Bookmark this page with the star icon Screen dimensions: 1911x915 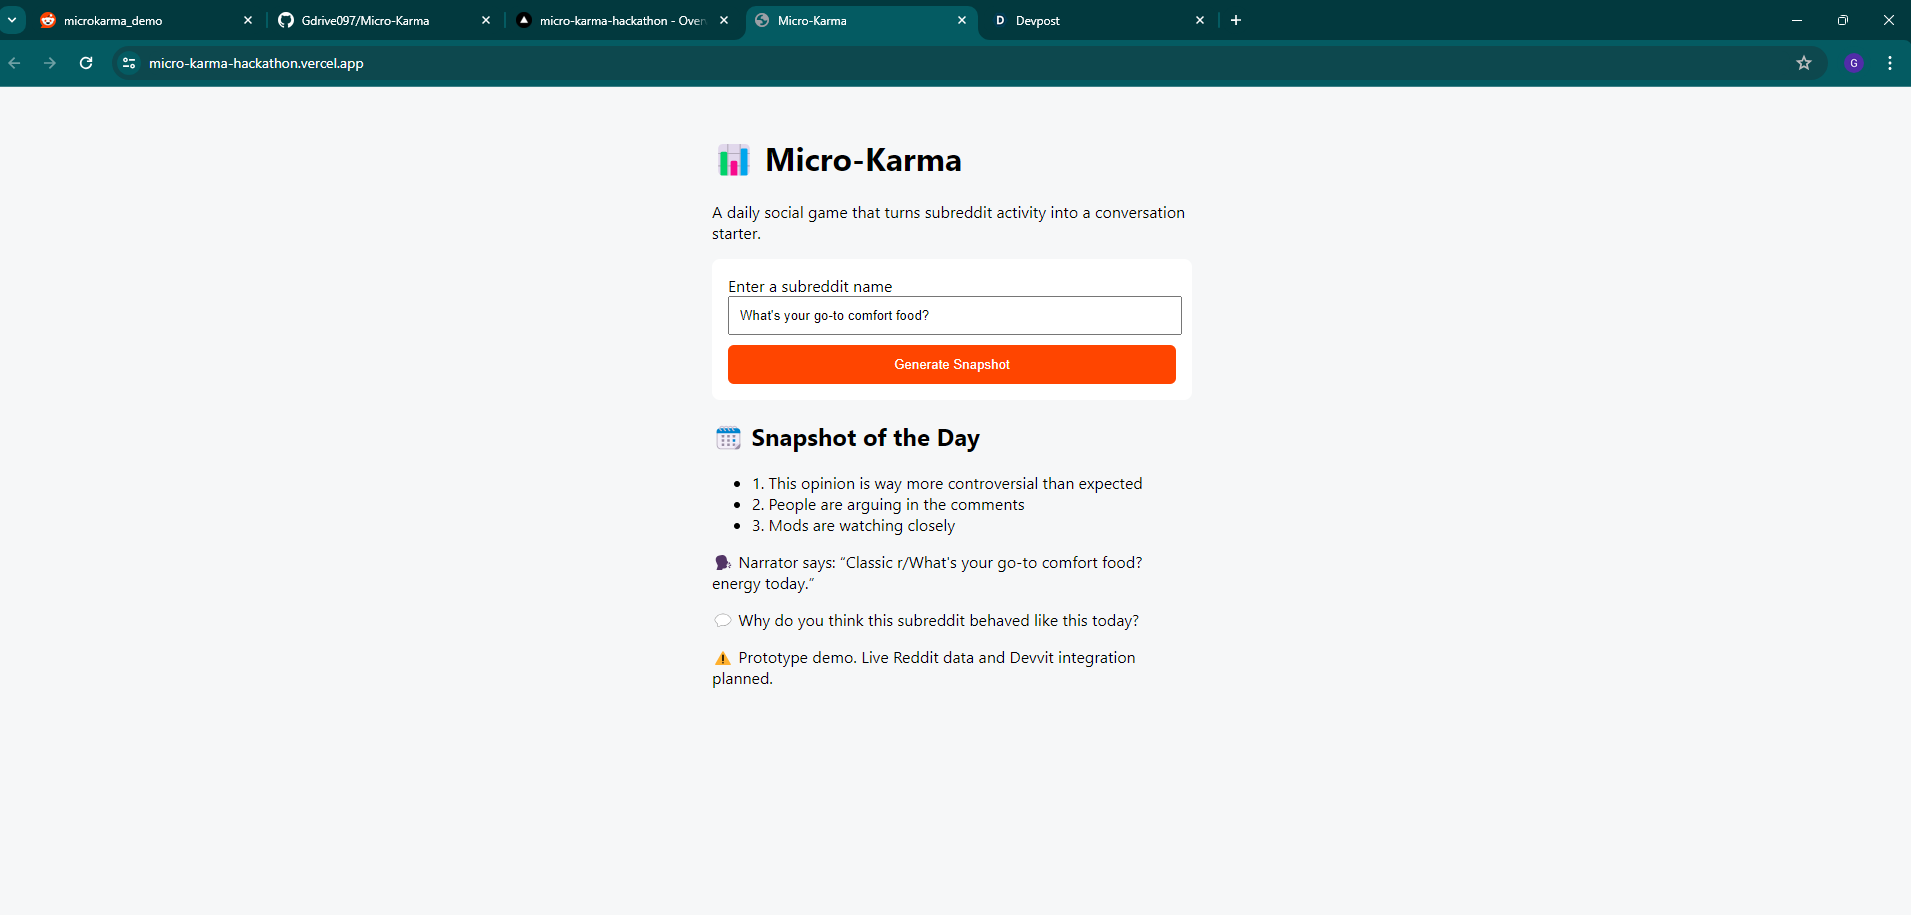[x=1804, y=63]
